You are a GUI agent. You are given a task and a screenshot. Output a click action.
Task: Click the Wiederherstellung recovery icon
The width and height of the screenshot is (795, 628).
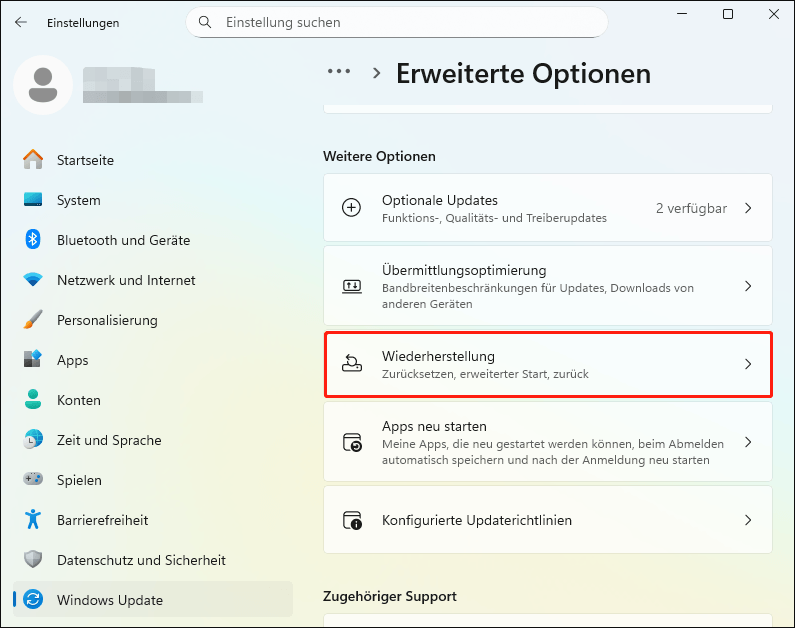pos(351,363)
